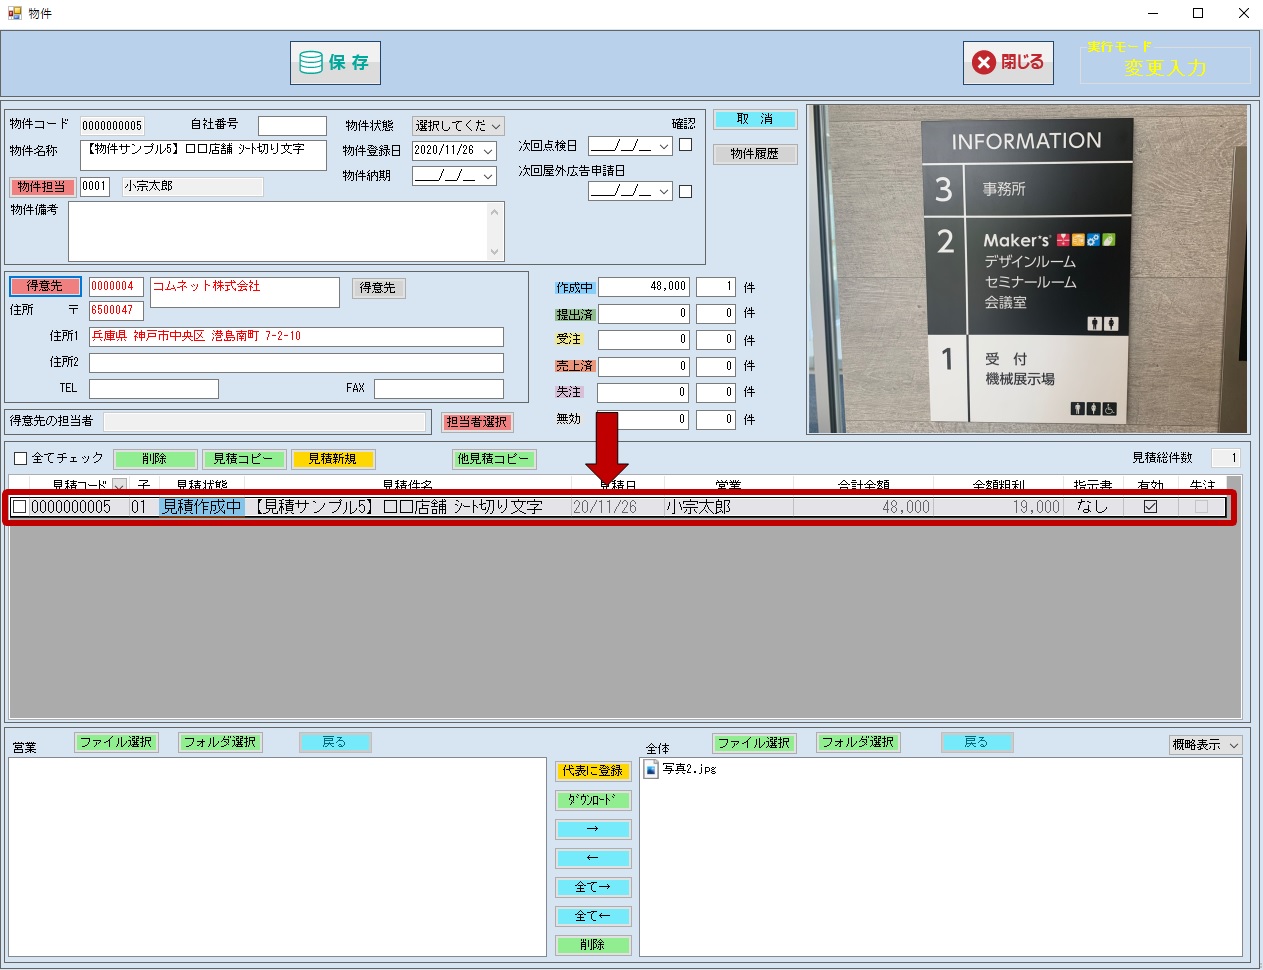
Task: Click the app icon in the title bar
Action: (14, 13)
